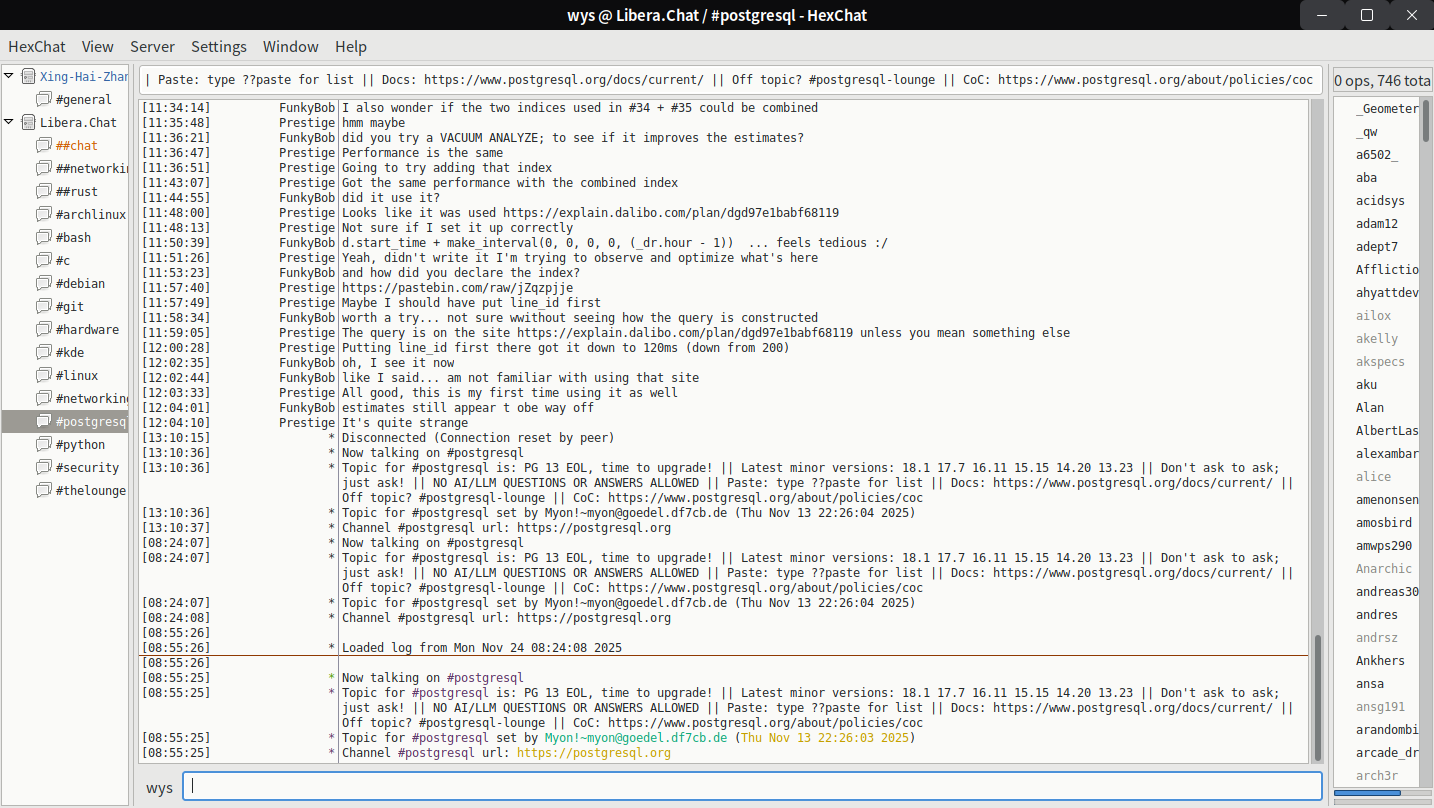The height and width of the screenshot is (808, 1434).
Task: Open the Settings menu
Action: (218, 47)
